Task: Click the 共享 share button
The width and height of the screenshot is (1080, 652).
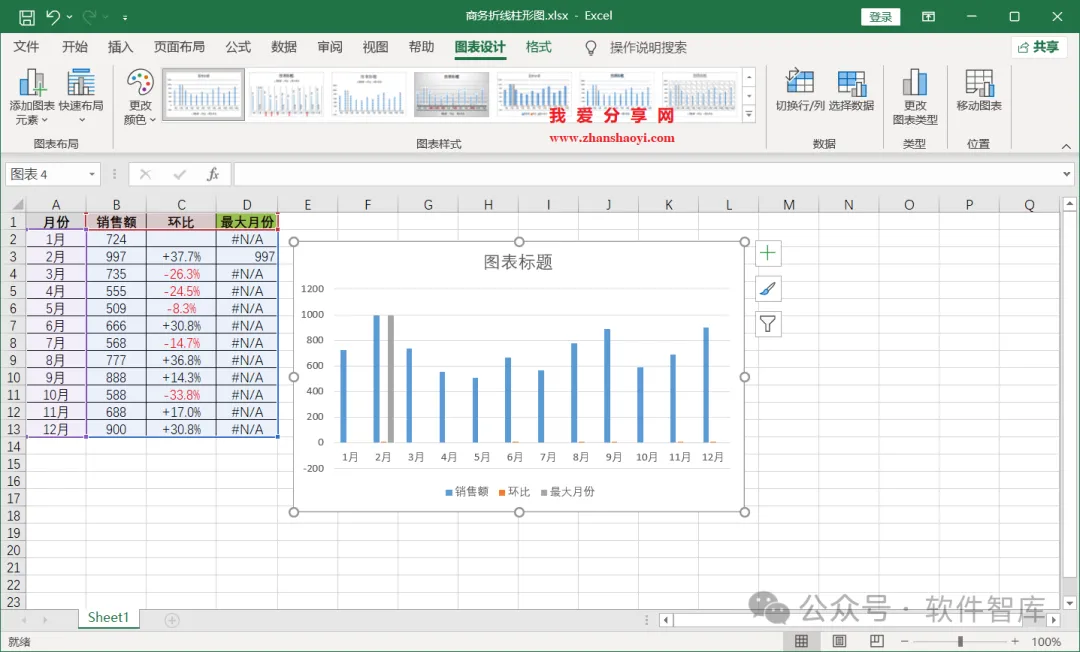Action: pyautogui.click(x=1039, y=47)
